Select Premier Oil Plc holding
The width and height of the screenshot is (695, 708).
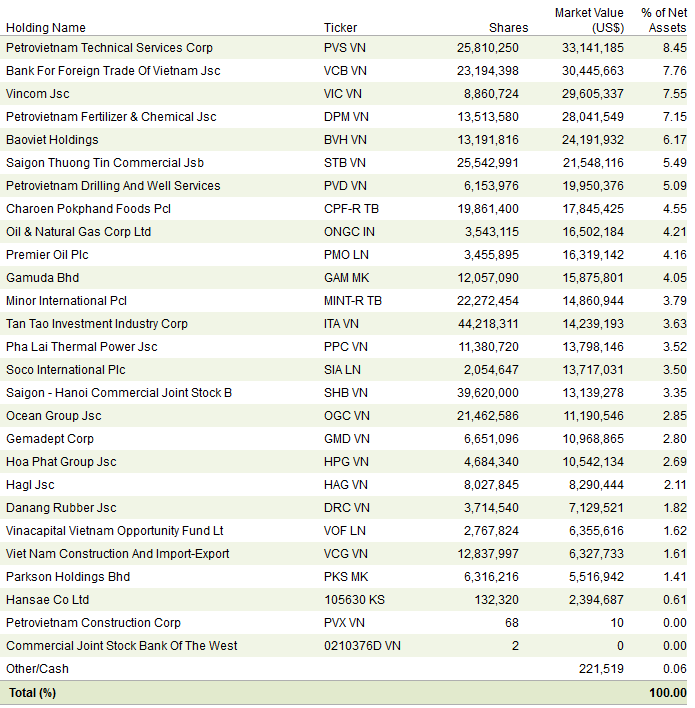[x=47, y=255]
